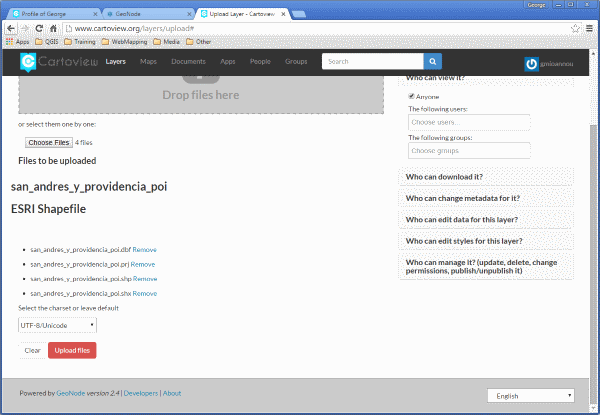Expand Who can manage it section

tap(486, 267)
